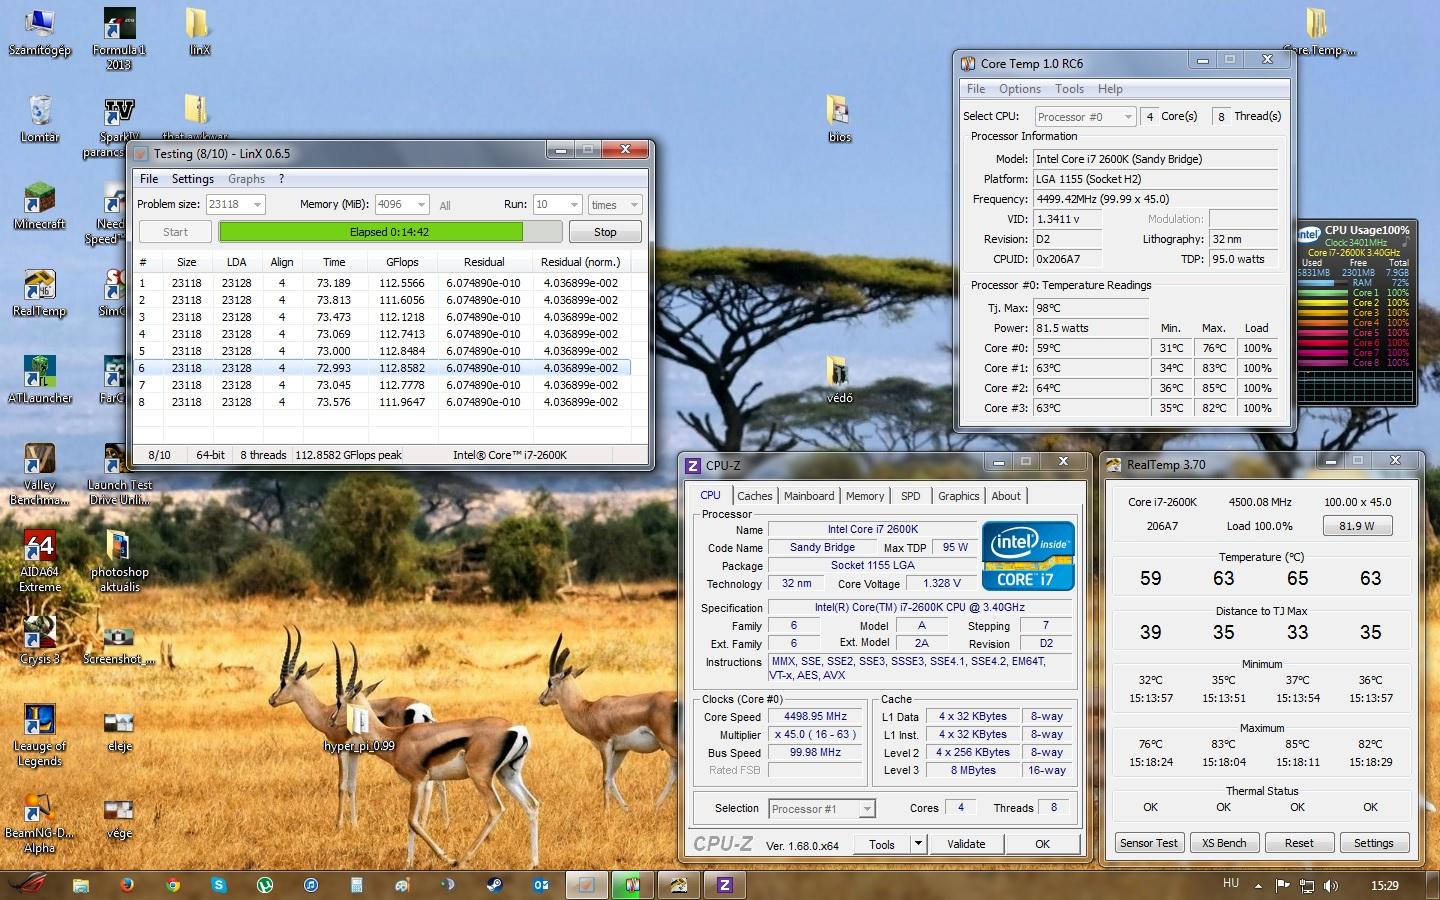
Task: Open the hyper_pi_0.99 archive on the desktop
Action: pos(358,727)
